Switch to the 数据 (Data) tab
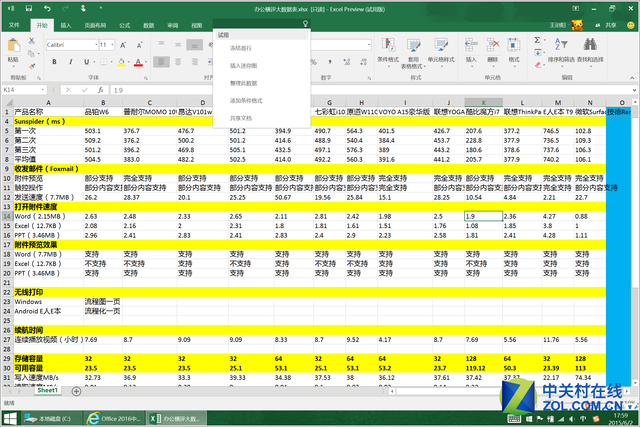The height and width of the screenshot is (427, 640). point(149,25)
